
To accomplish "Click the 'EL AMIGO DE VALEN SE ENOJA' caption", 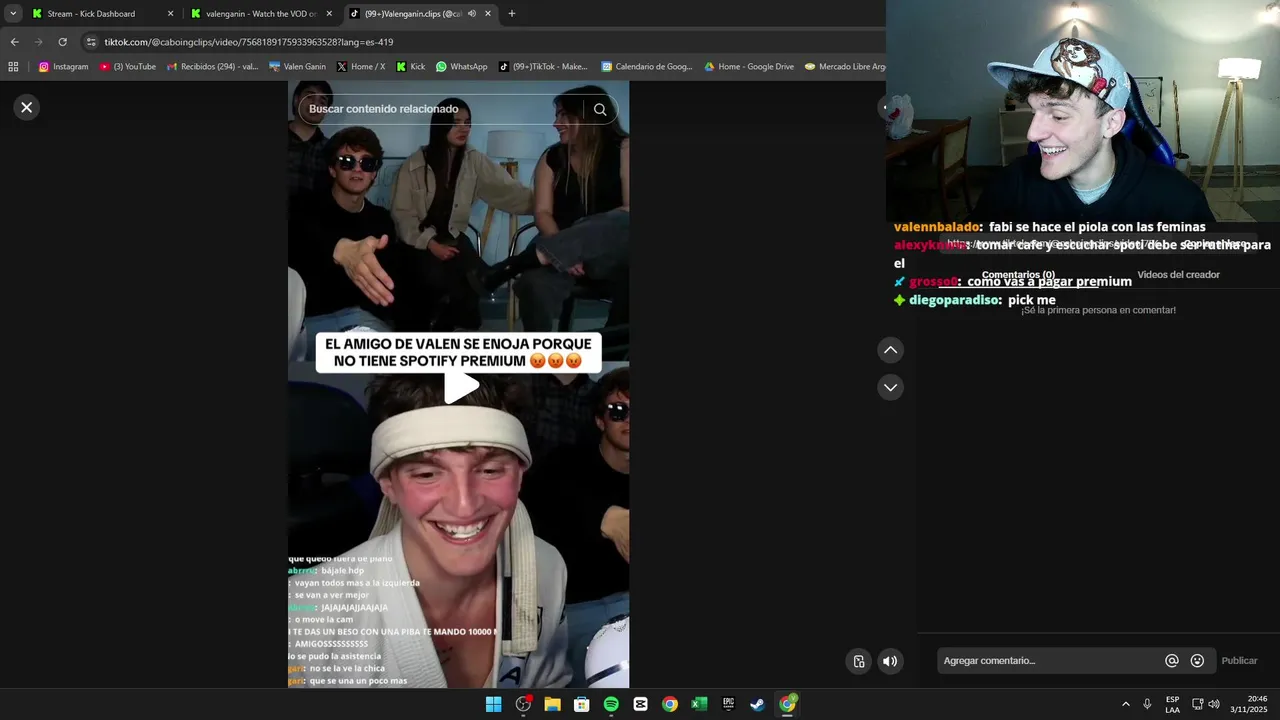I will click(x=459, y=352).
